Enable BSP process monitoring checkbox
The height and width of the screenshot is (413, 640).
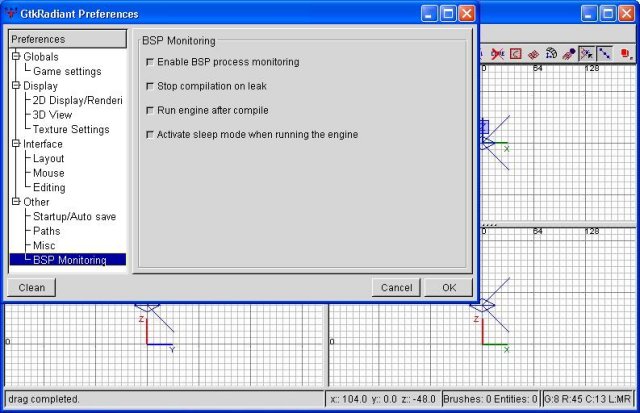(150, 62)
